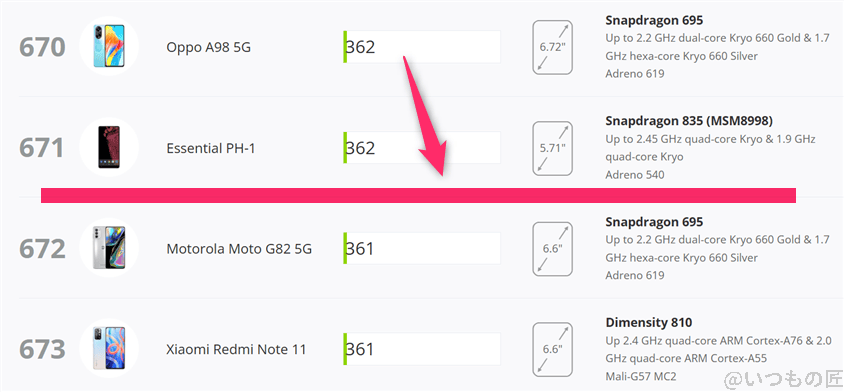Screen dimensions: 844x392
Task: Open the Essential PH-1 link
Action: click(210, 148)
